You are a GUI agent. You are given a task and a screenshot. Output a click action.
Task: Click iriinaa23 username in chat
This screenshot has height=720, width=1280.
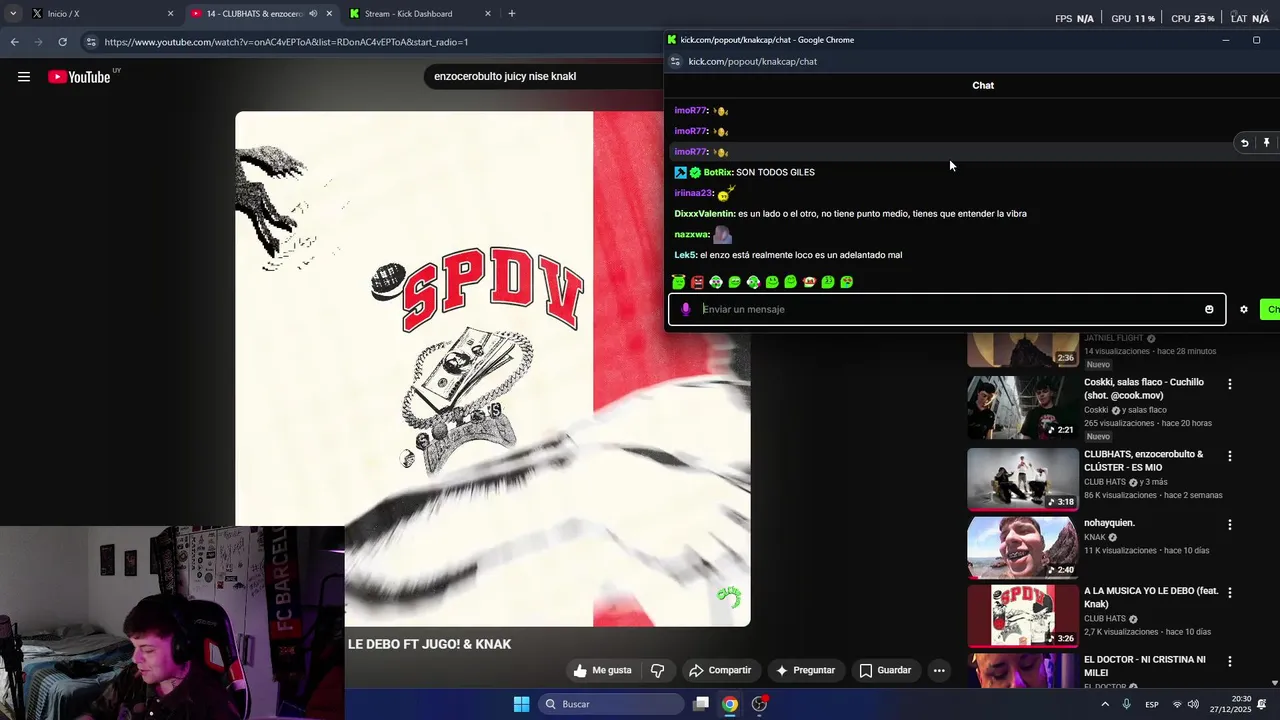click(693, 193)
